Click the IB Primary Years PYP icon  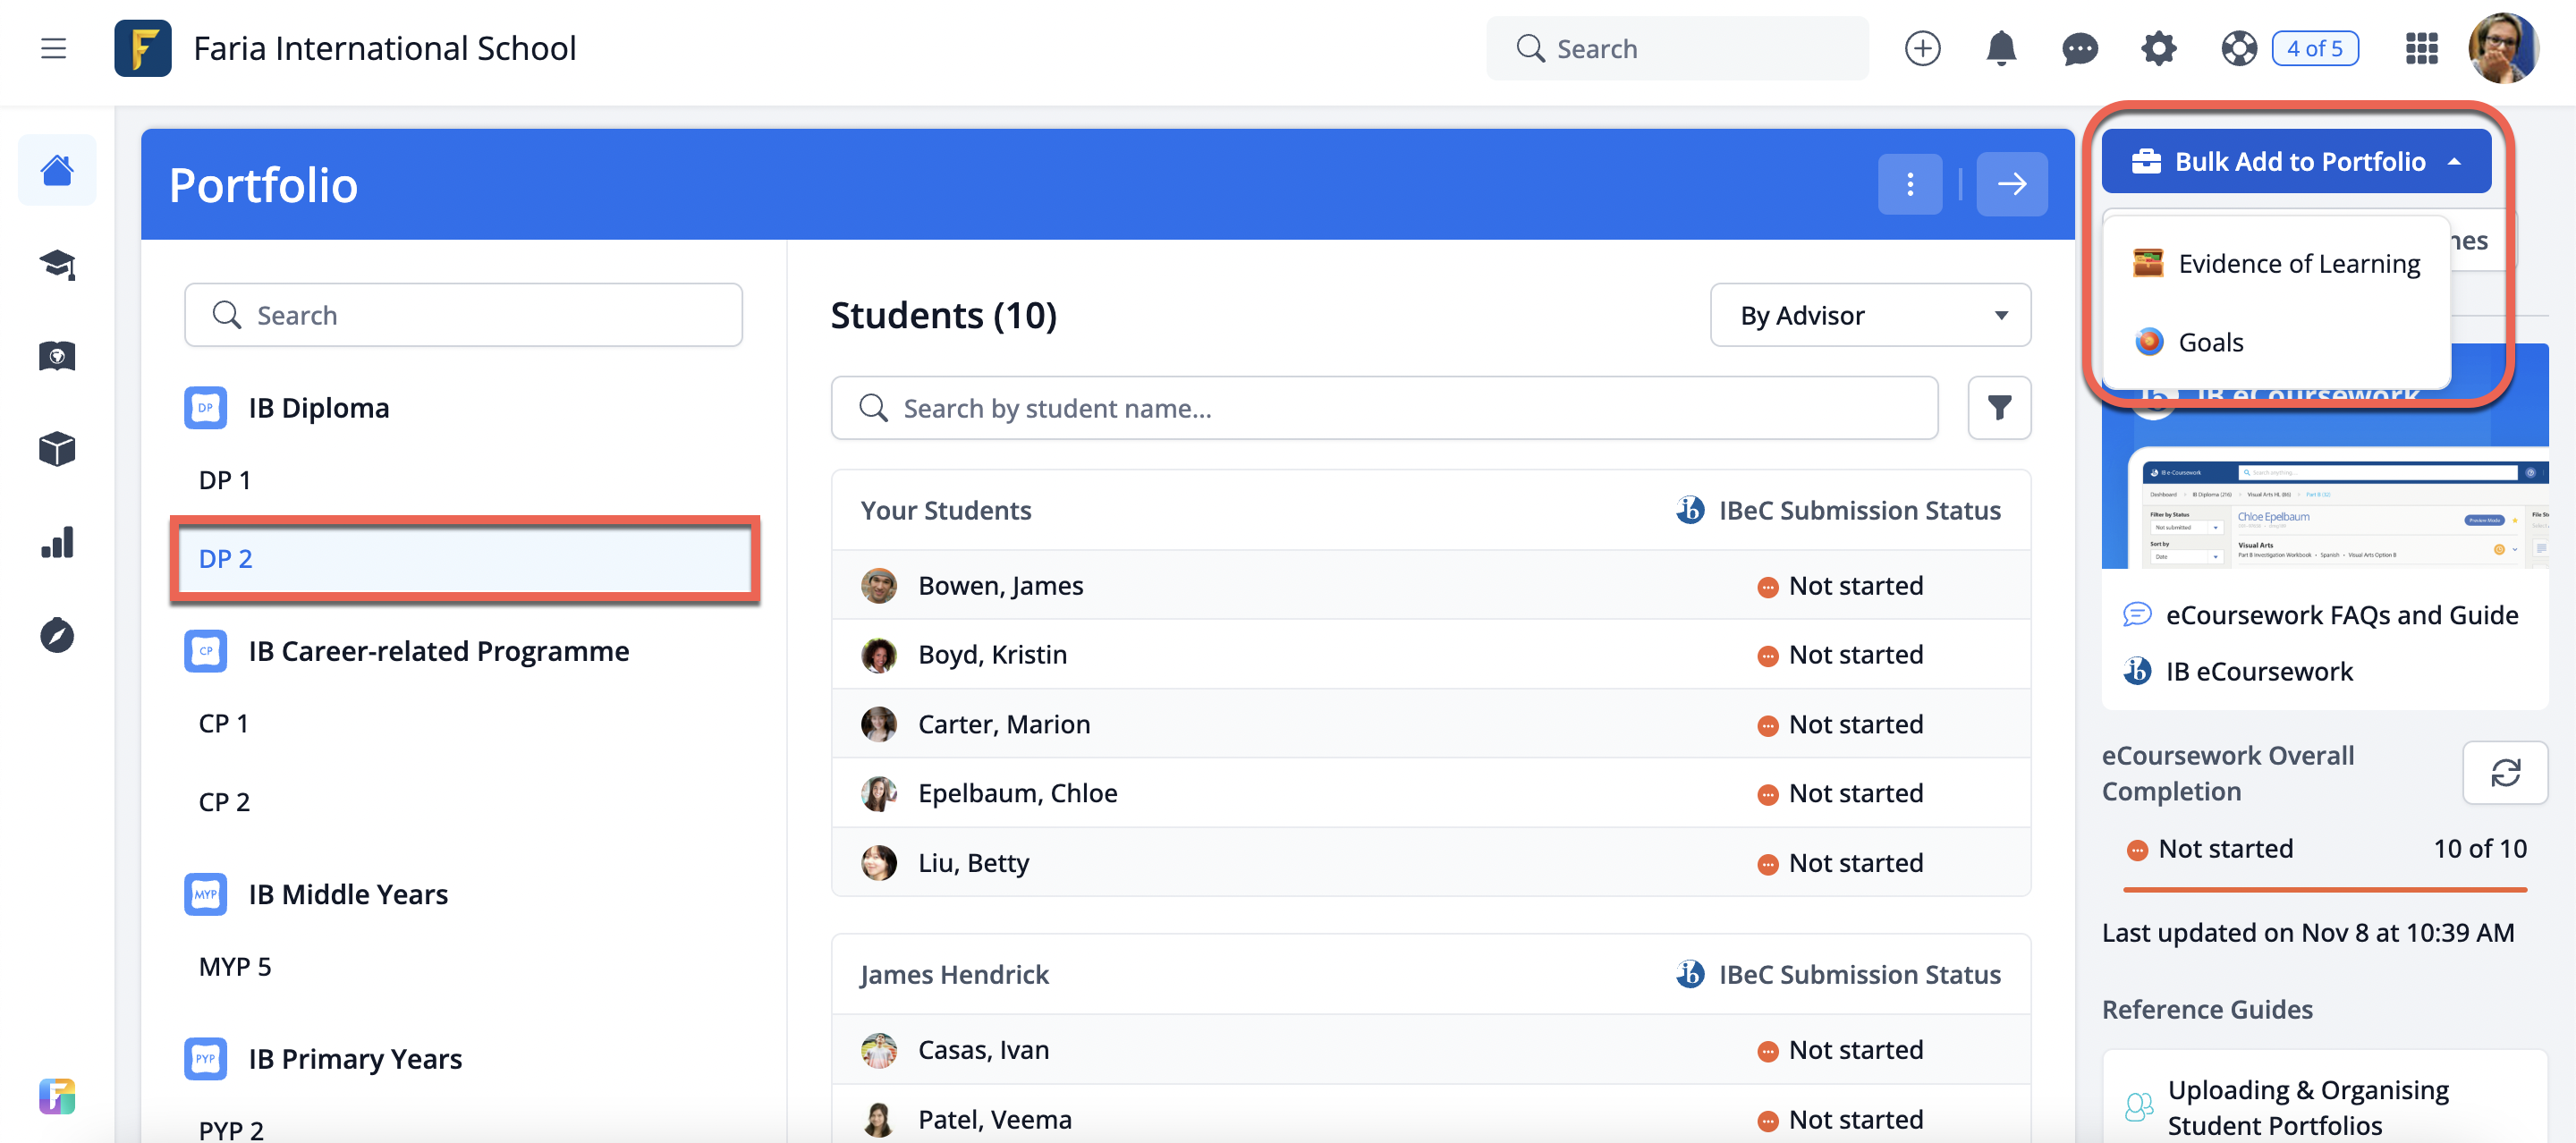click(205, 1058)
